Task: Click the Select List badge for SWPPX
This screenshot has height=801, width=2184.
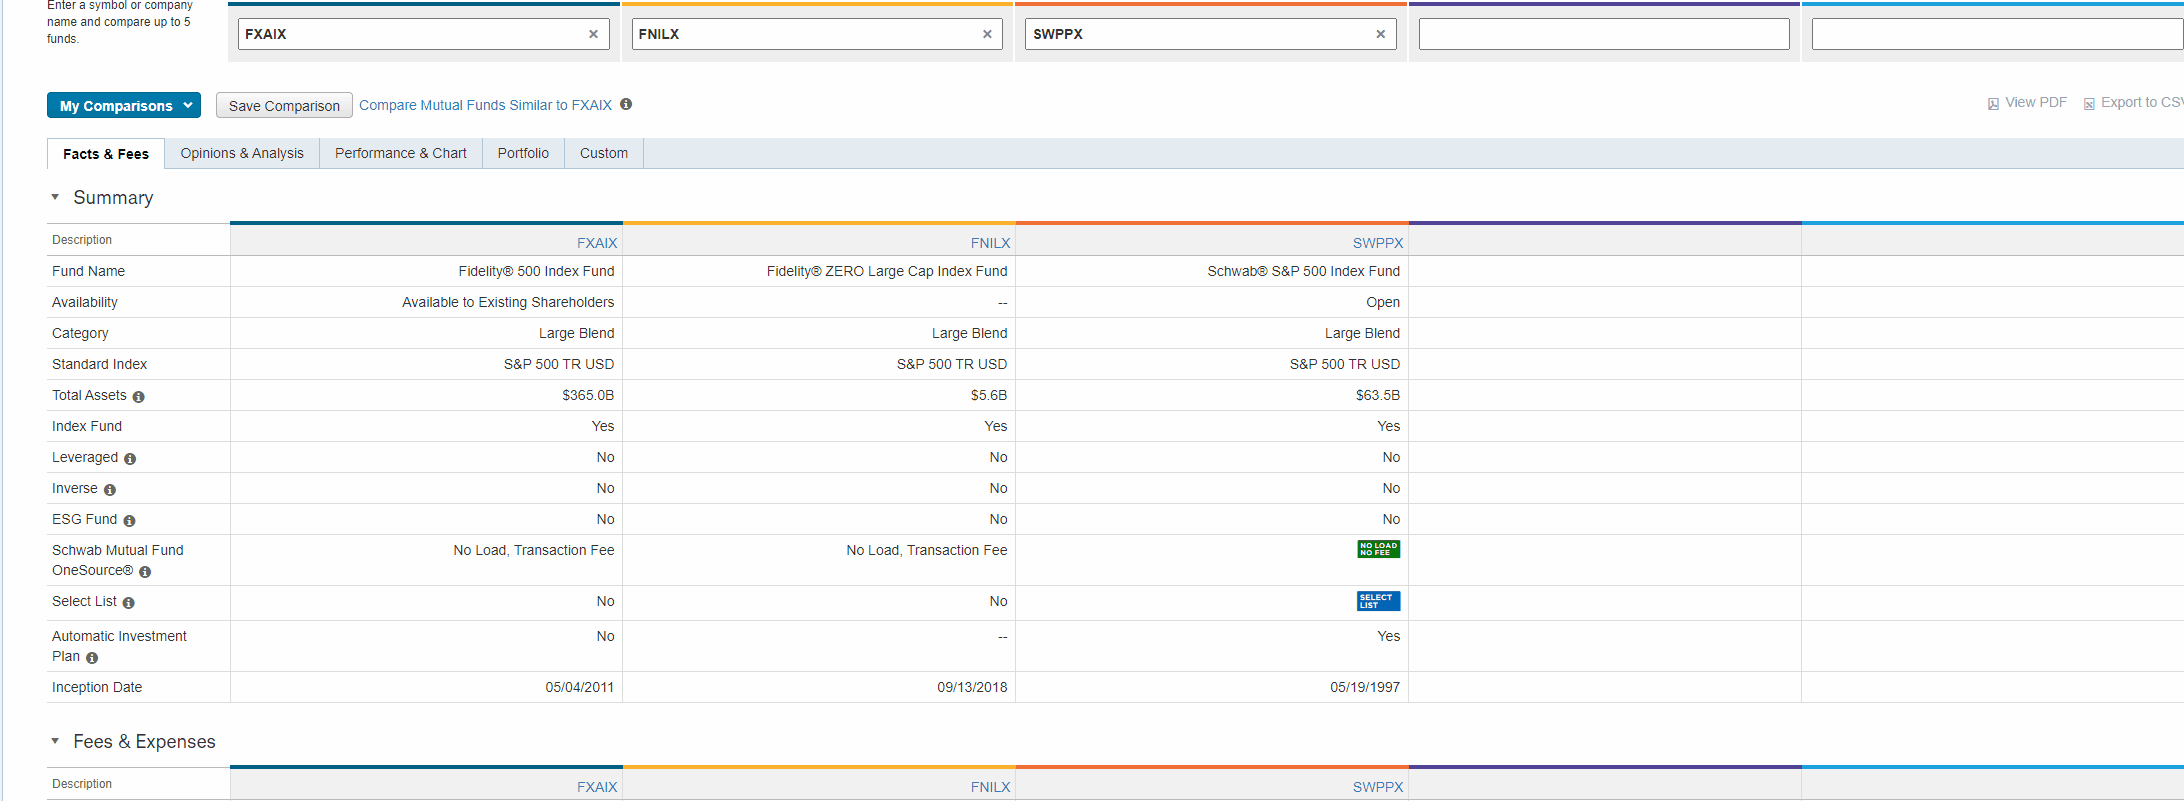Action: click(1378, 601)
